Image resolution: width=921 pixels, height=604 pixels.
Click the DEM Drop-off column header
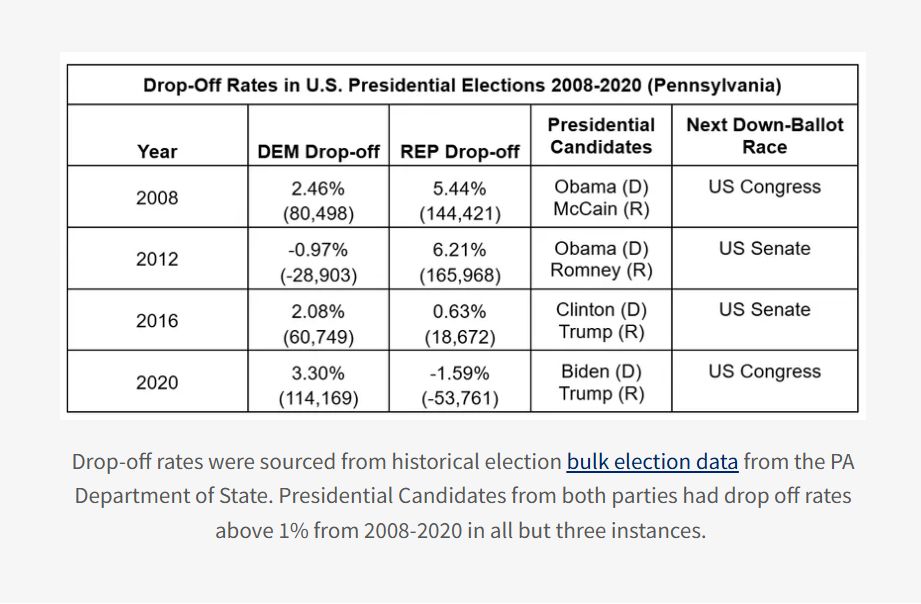(x=318, y=152)
